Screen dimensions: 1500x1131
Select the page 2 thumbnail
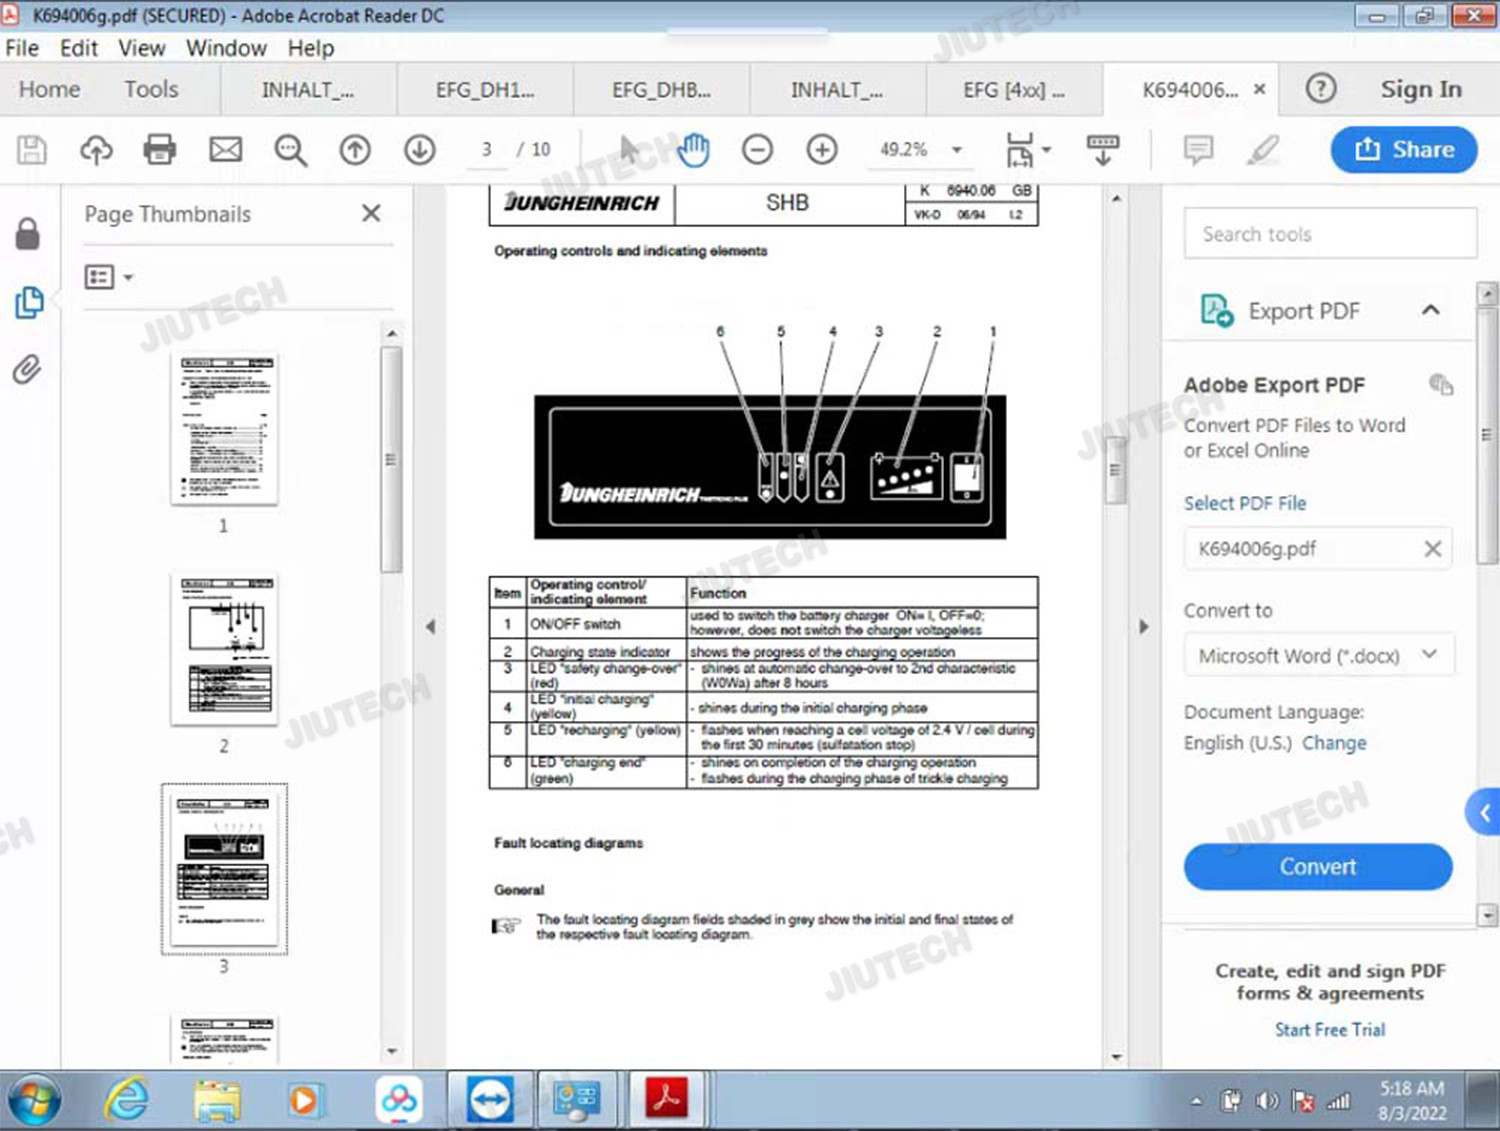224,650
